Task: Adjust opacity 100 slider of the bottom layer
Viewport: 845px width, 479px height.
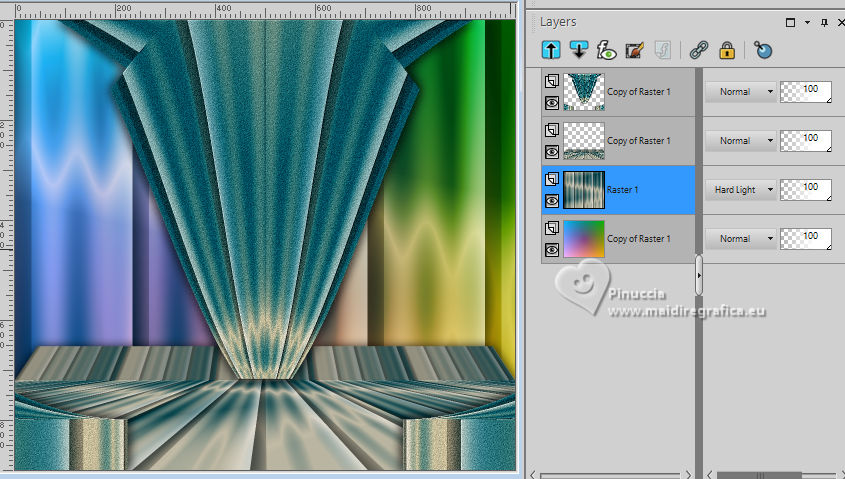Action: click(x=806, y=239)
